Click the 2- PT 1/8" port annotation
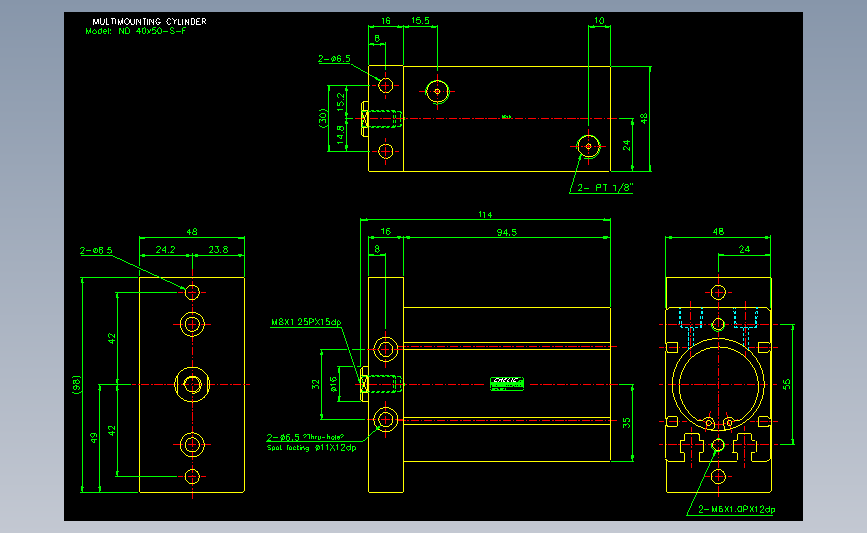The image size is (867, 533). coord(604,188)
